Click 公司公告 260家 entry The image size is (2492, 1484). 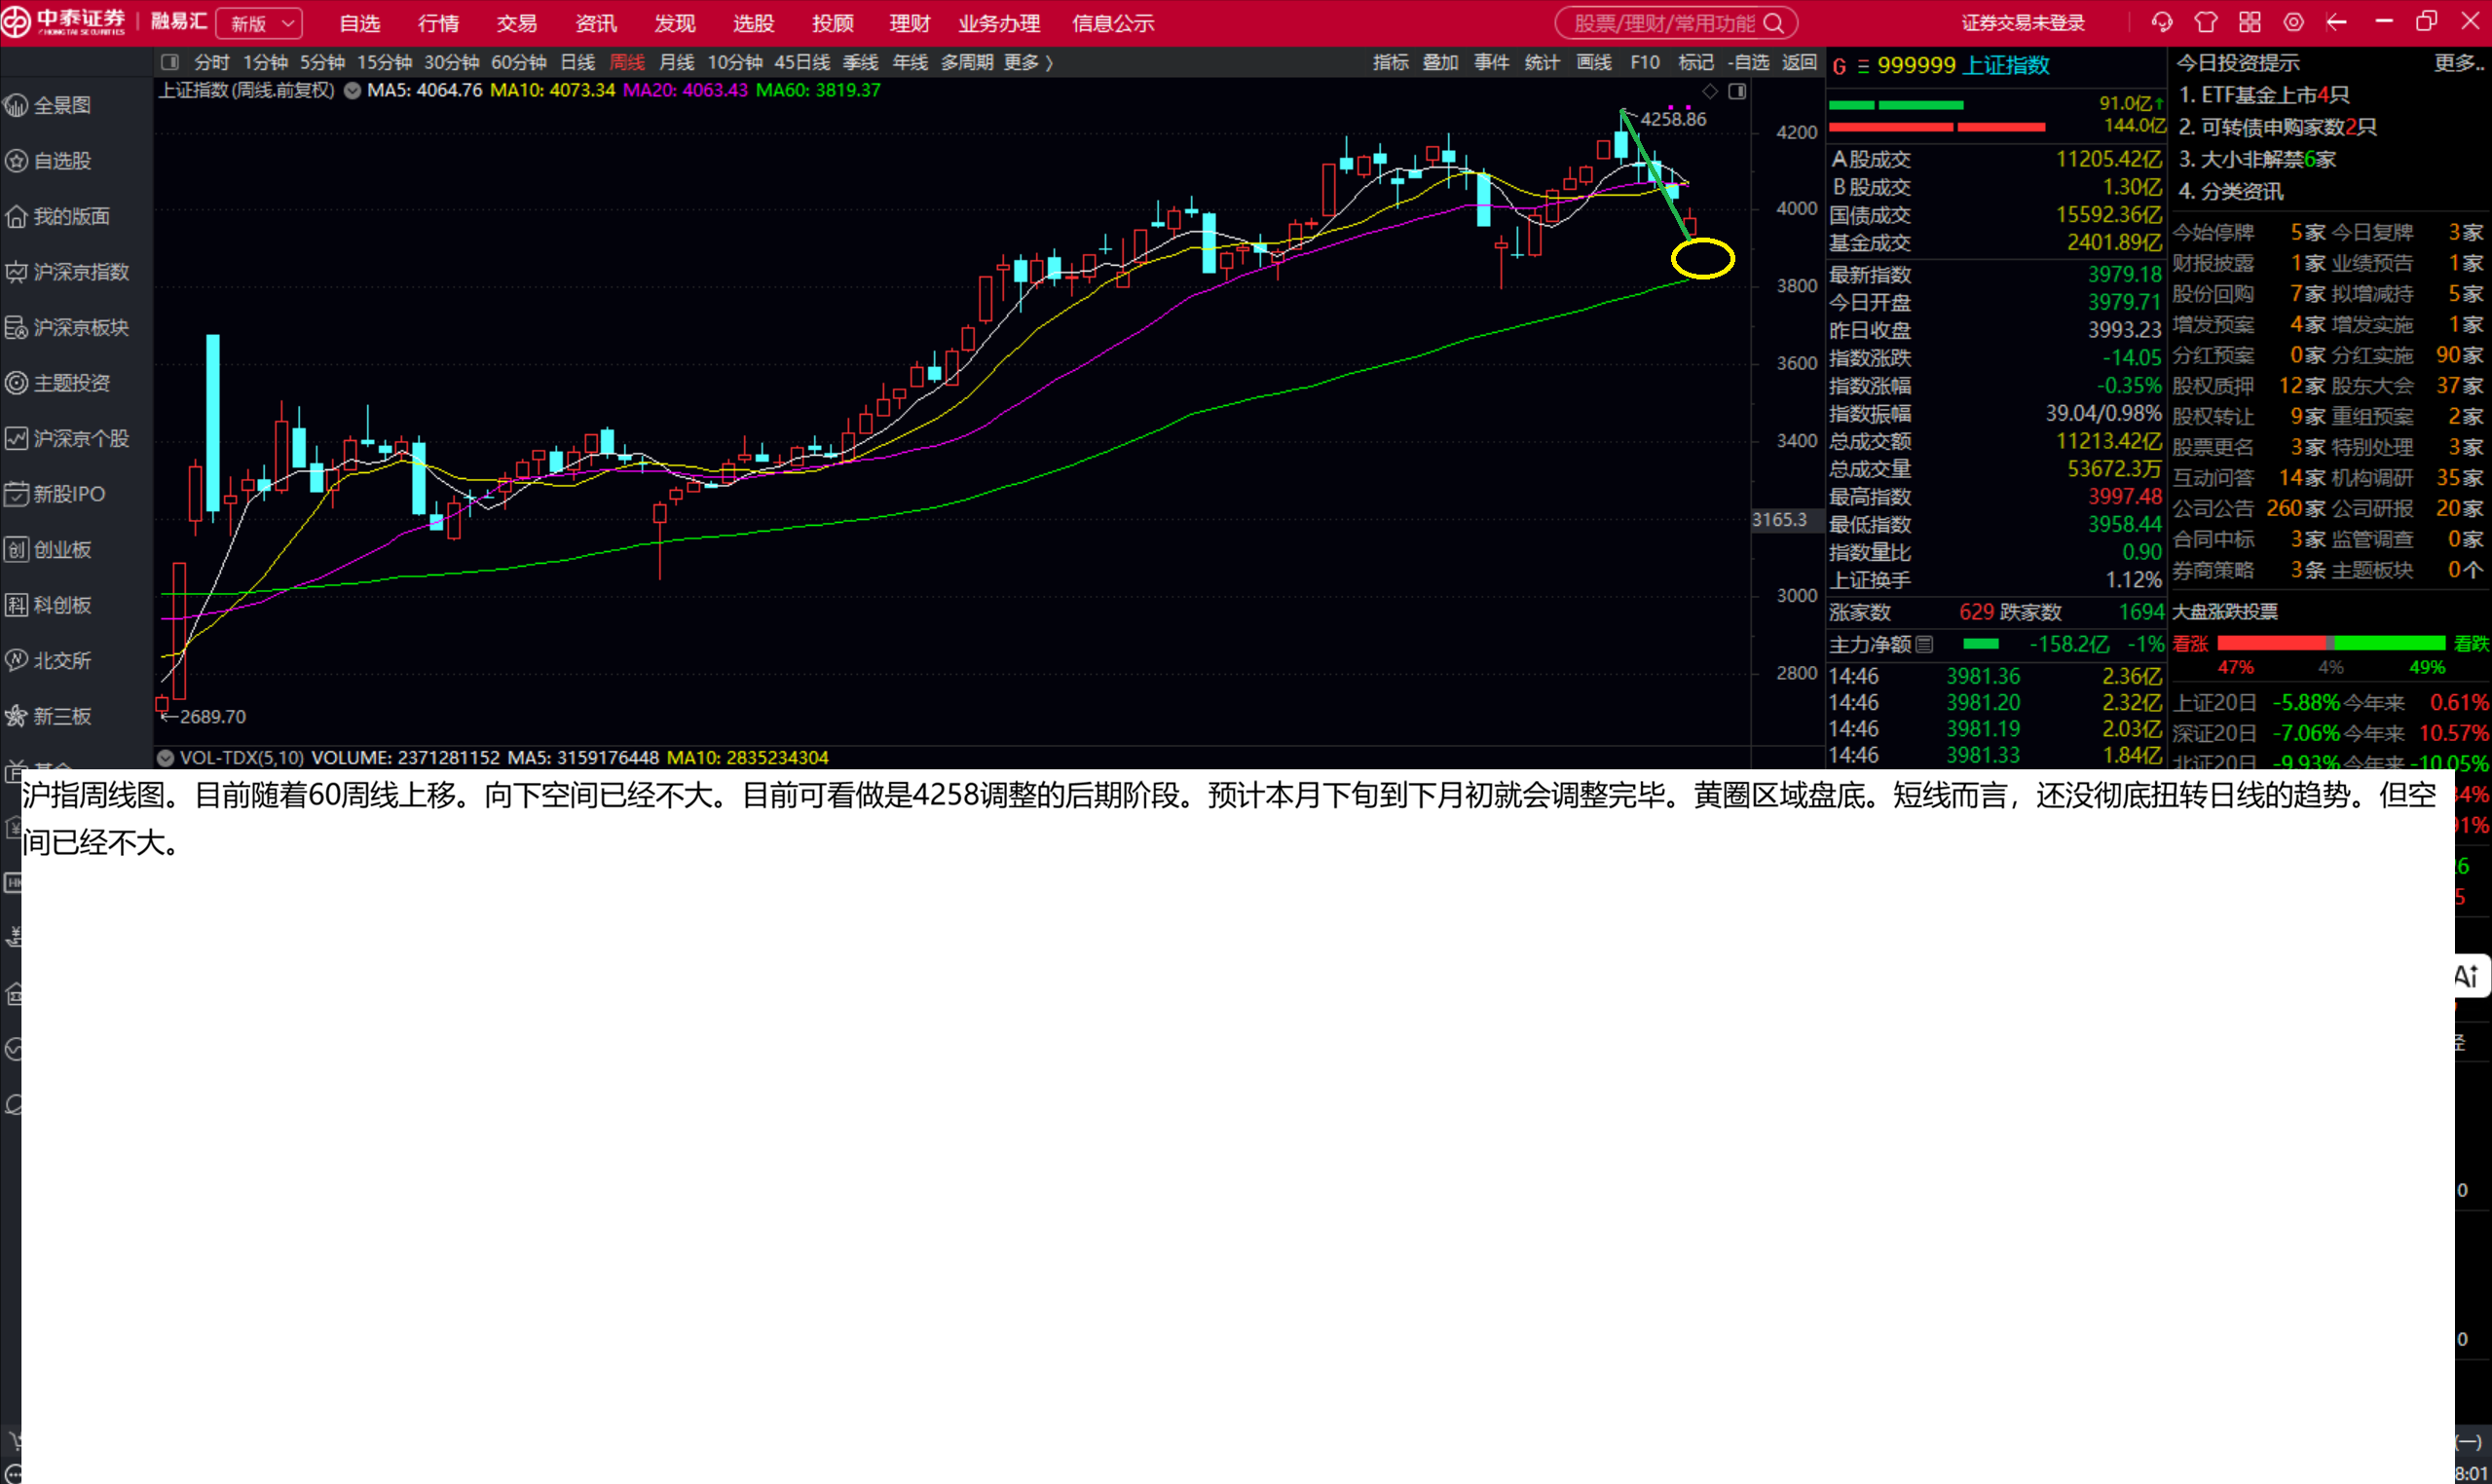click(2249, 508)
